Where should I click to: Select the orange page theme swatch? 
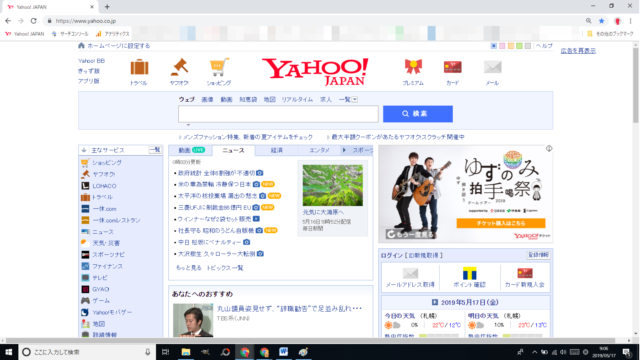(511, 46)
